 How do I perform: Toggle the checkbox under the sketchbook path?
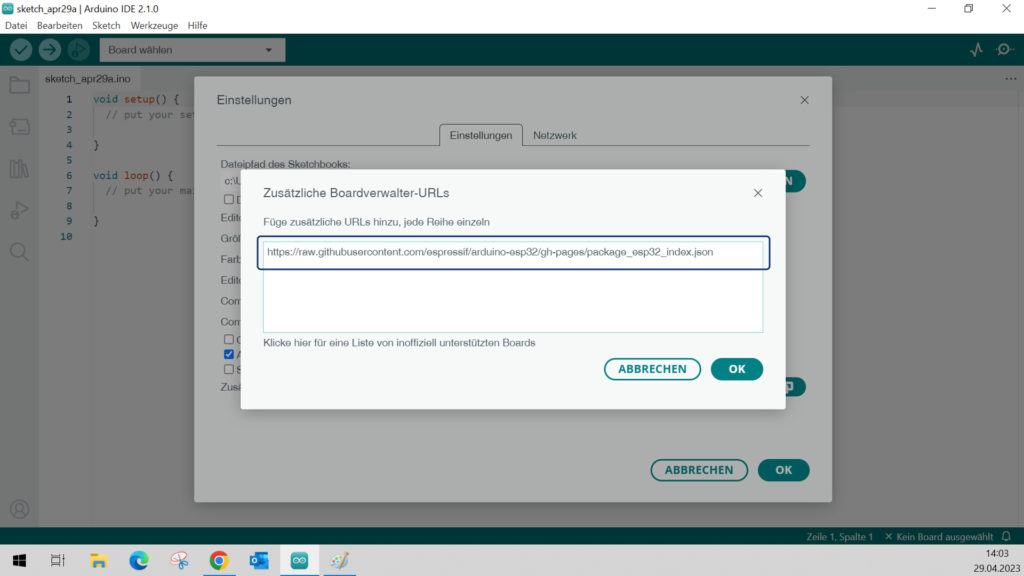[229, 199]
